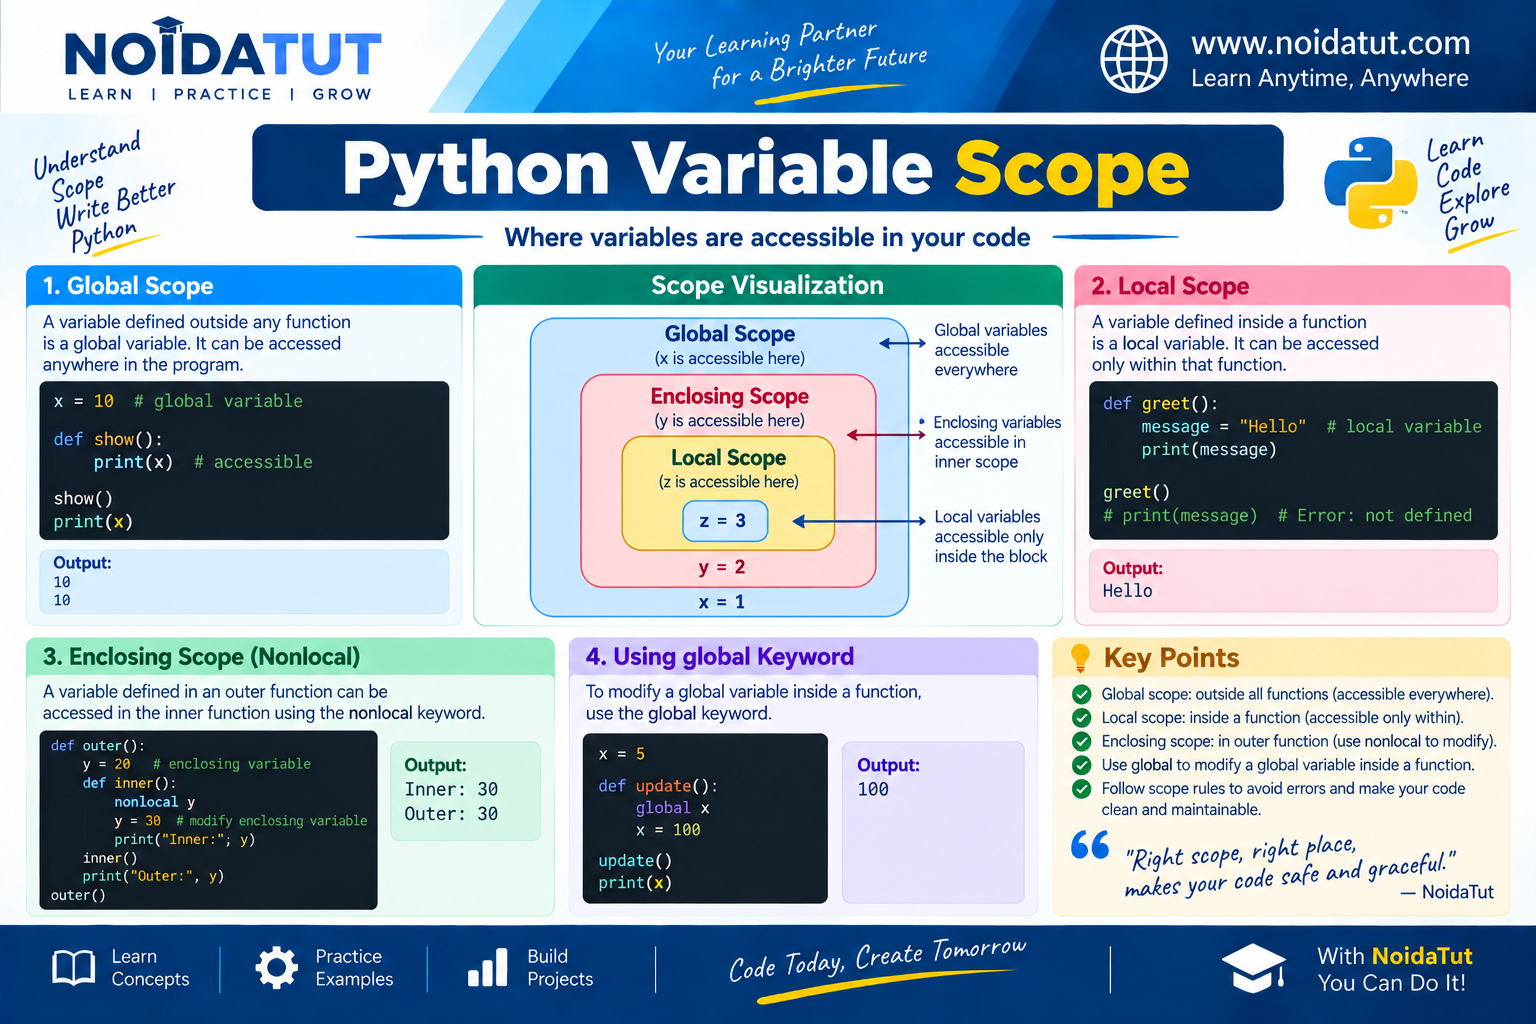Click the 'Code Today, Create Tomorrow' slogan
The width and height of the screenshot is (1536, 1024).
pos(877,960)
